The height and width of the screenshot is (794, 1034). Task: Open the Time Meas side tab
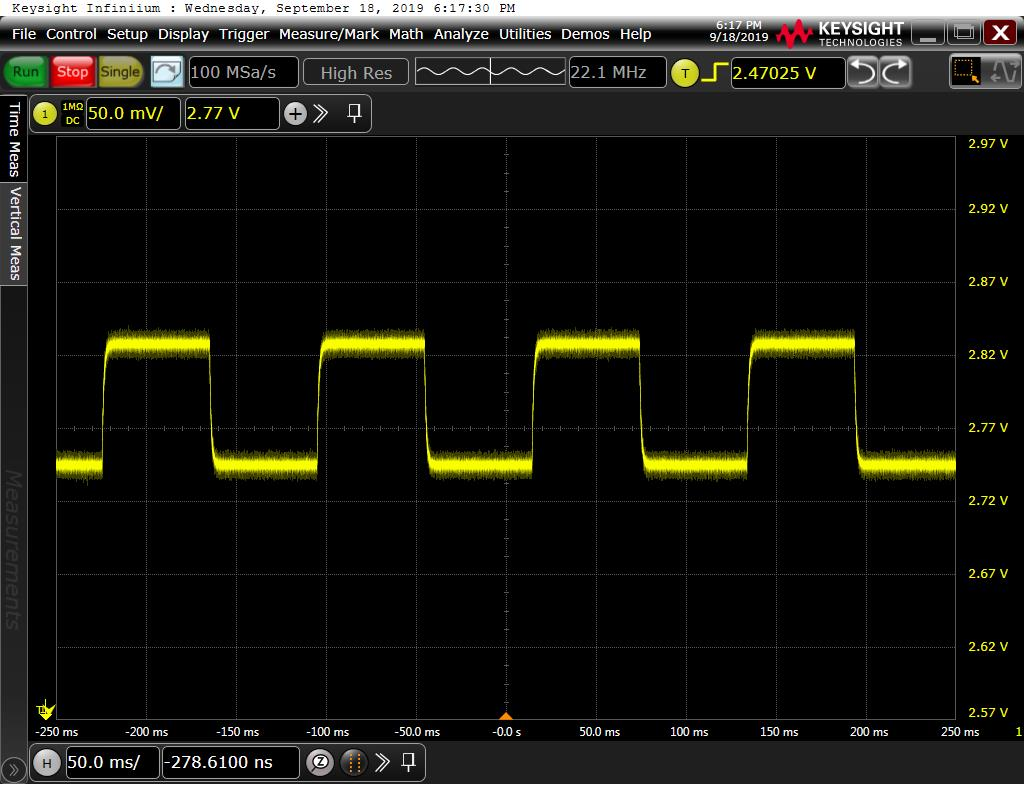click(14, 139)
